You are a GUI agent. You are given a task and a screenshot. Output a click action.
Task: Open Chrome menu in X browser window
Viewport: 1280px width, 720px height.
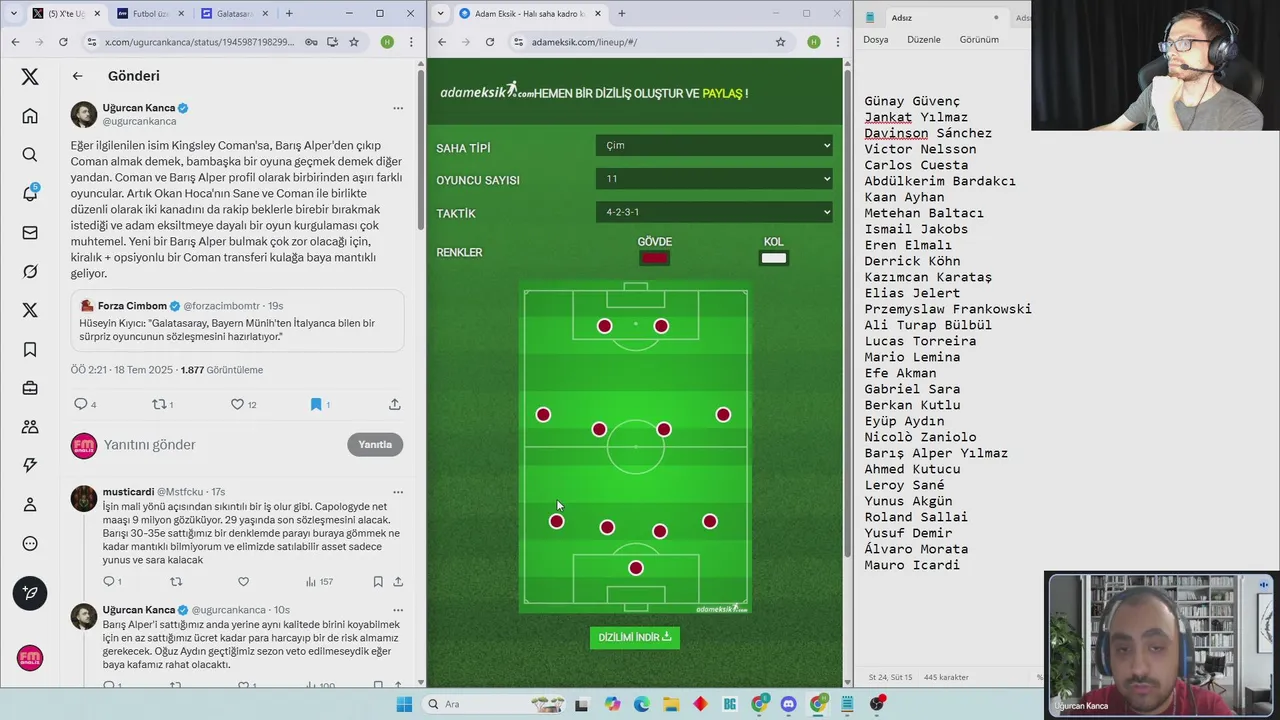tap(411, 42)
